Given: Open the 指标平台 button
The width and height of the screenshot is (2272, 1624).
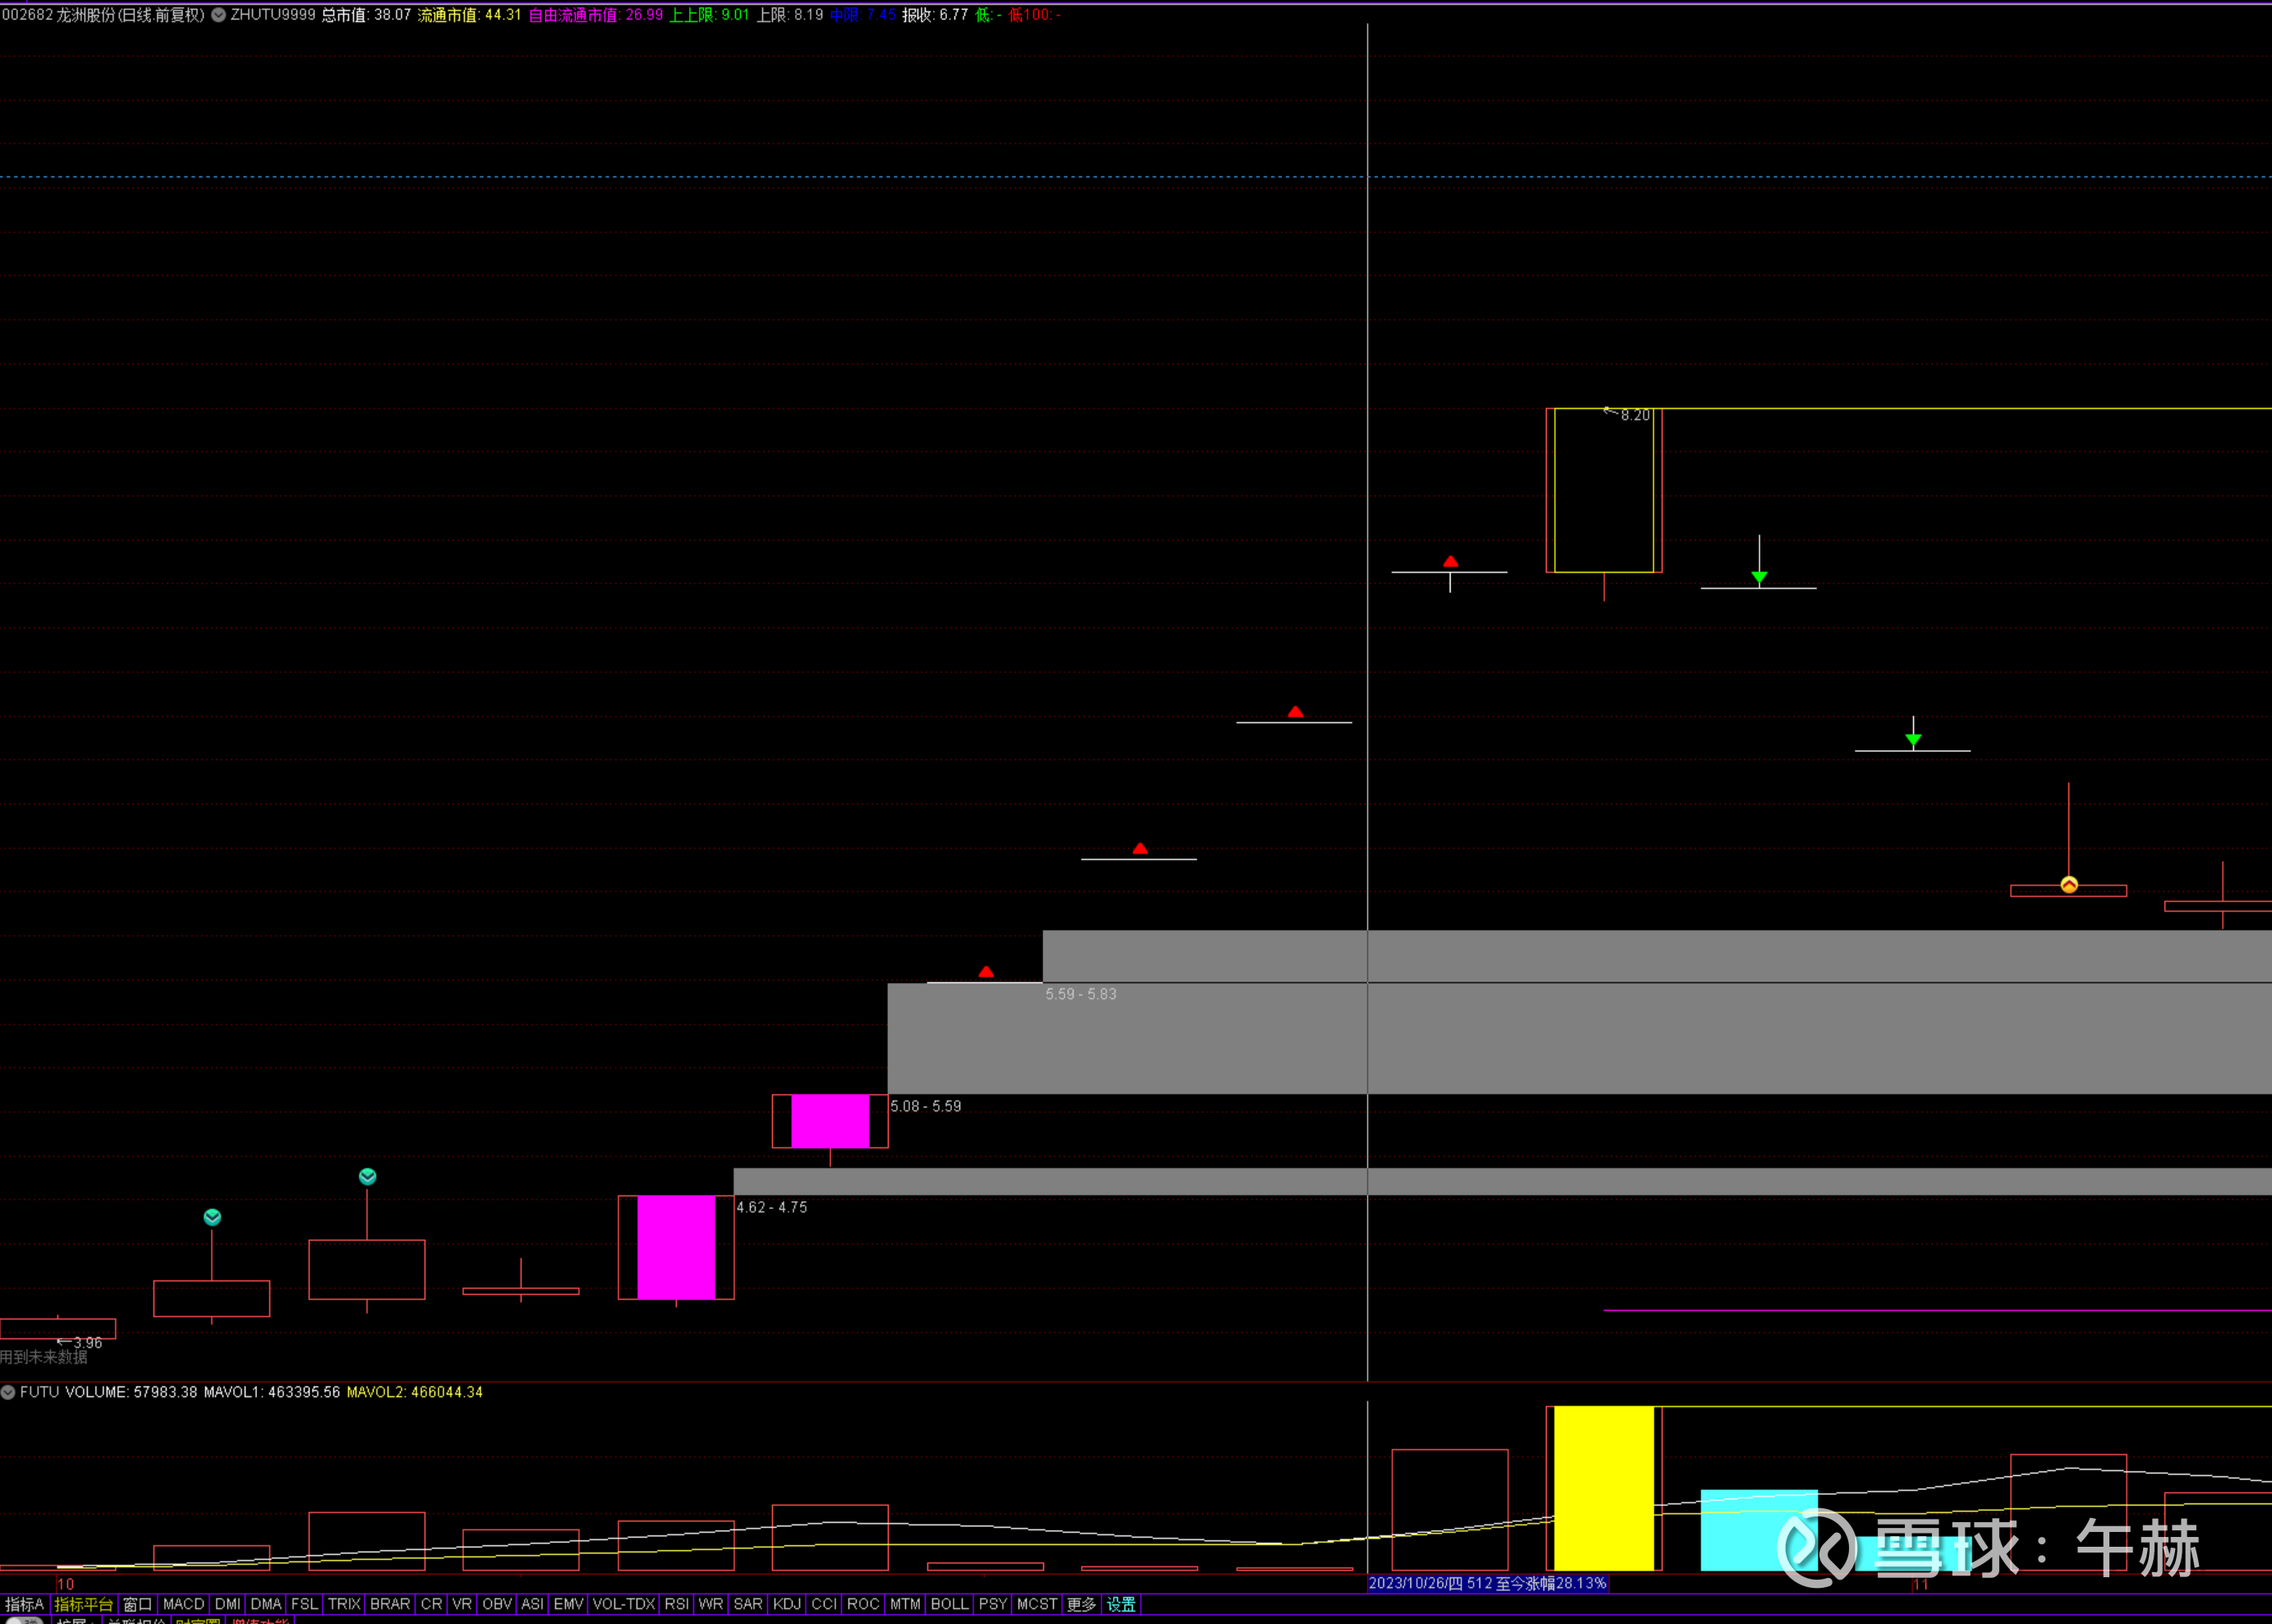Looking at the screenshot, I should pyautogui.click(x=84, y=1604).
